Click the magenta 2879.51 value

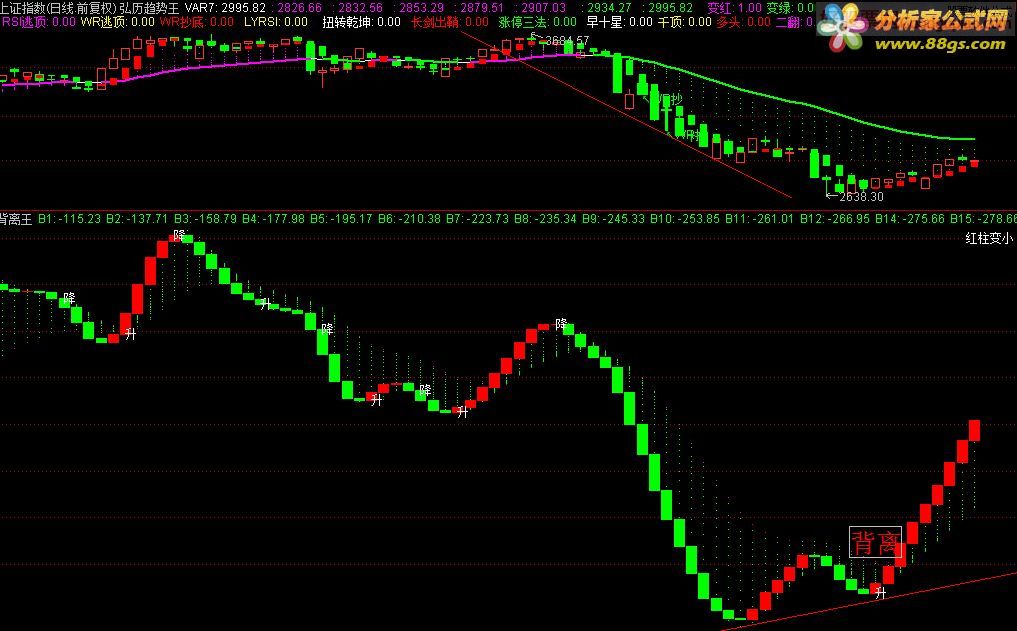pos(482,8)
